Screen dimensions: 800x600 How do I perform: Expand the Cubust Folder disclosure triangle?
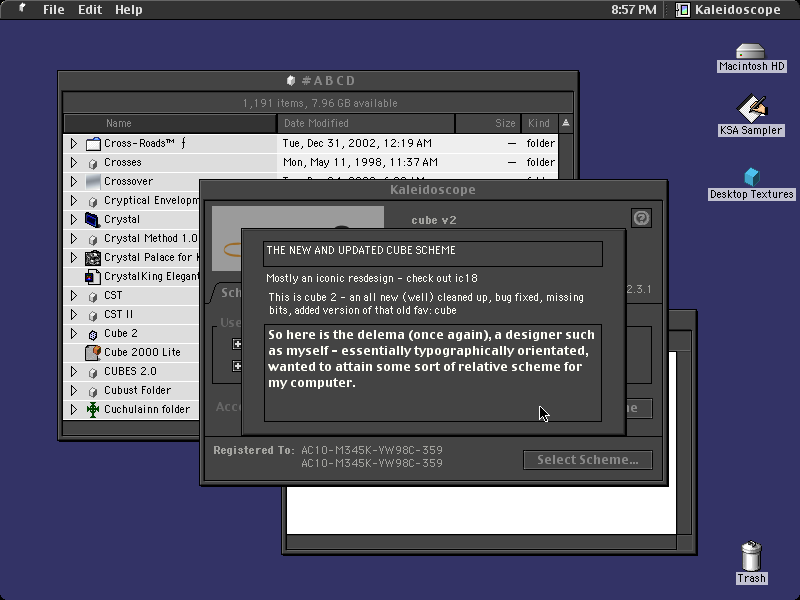pos(74,391)
